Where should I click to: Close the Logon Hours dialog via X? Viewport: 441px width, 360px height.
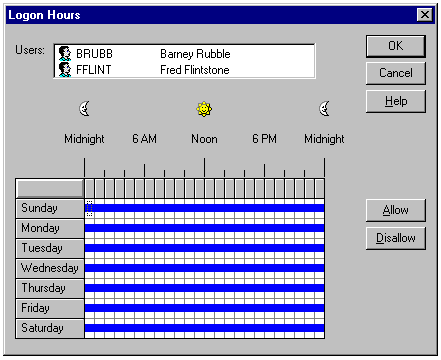click(x=425, y=15)
